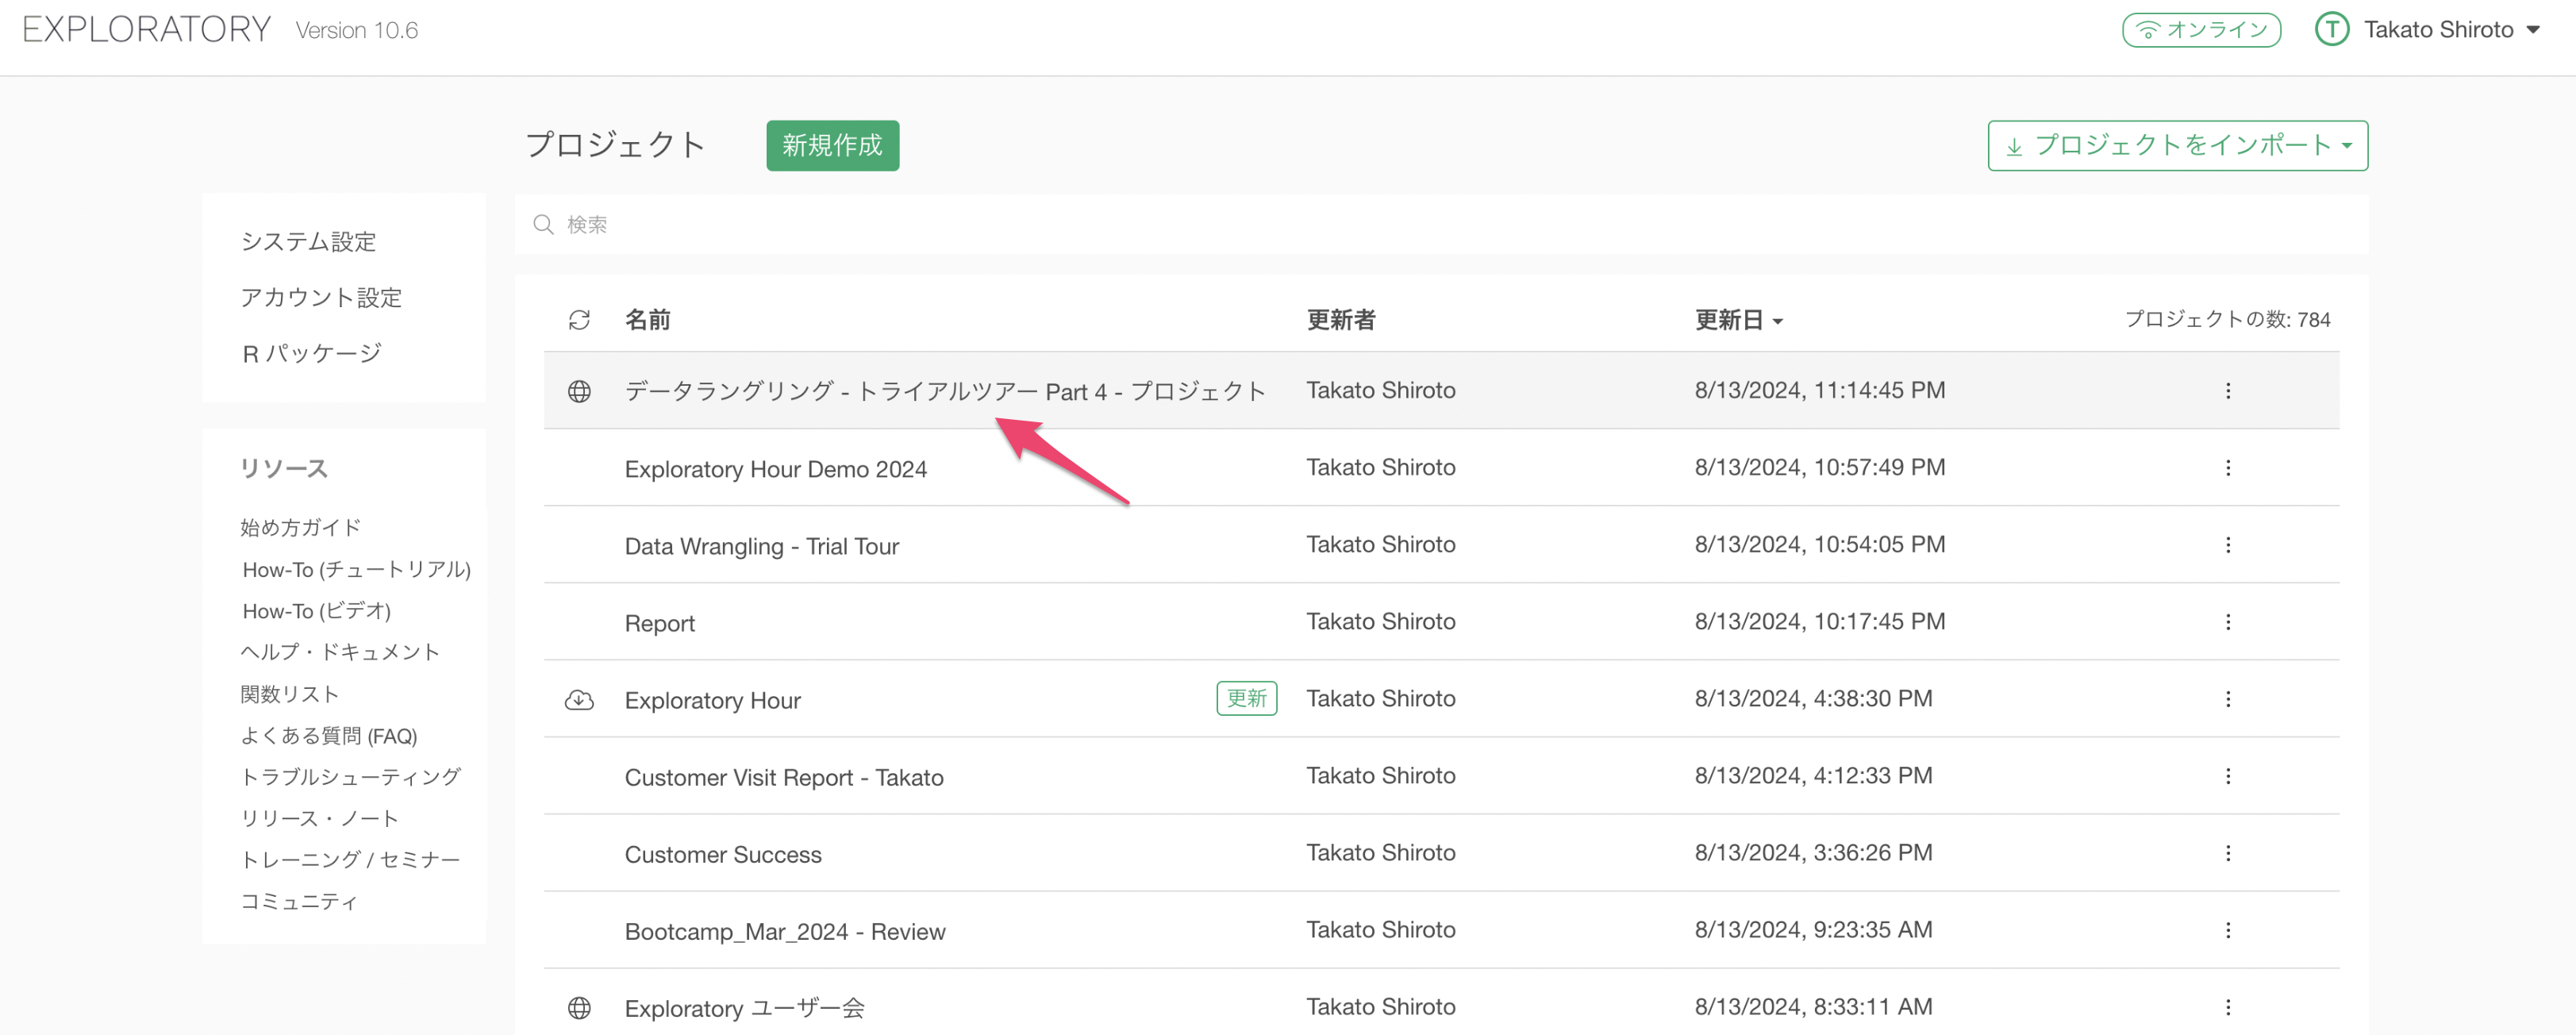Open How-To (チュートリアル) link
The width and height of the screenshot is (2576, 1035).
[356, 570]
